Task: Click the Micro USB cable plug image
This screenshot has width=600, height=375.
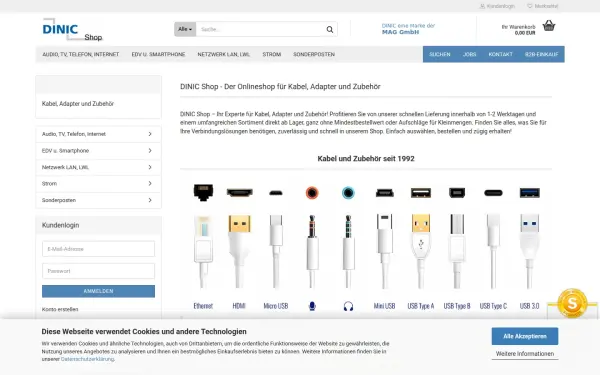Action: (276, 251)
